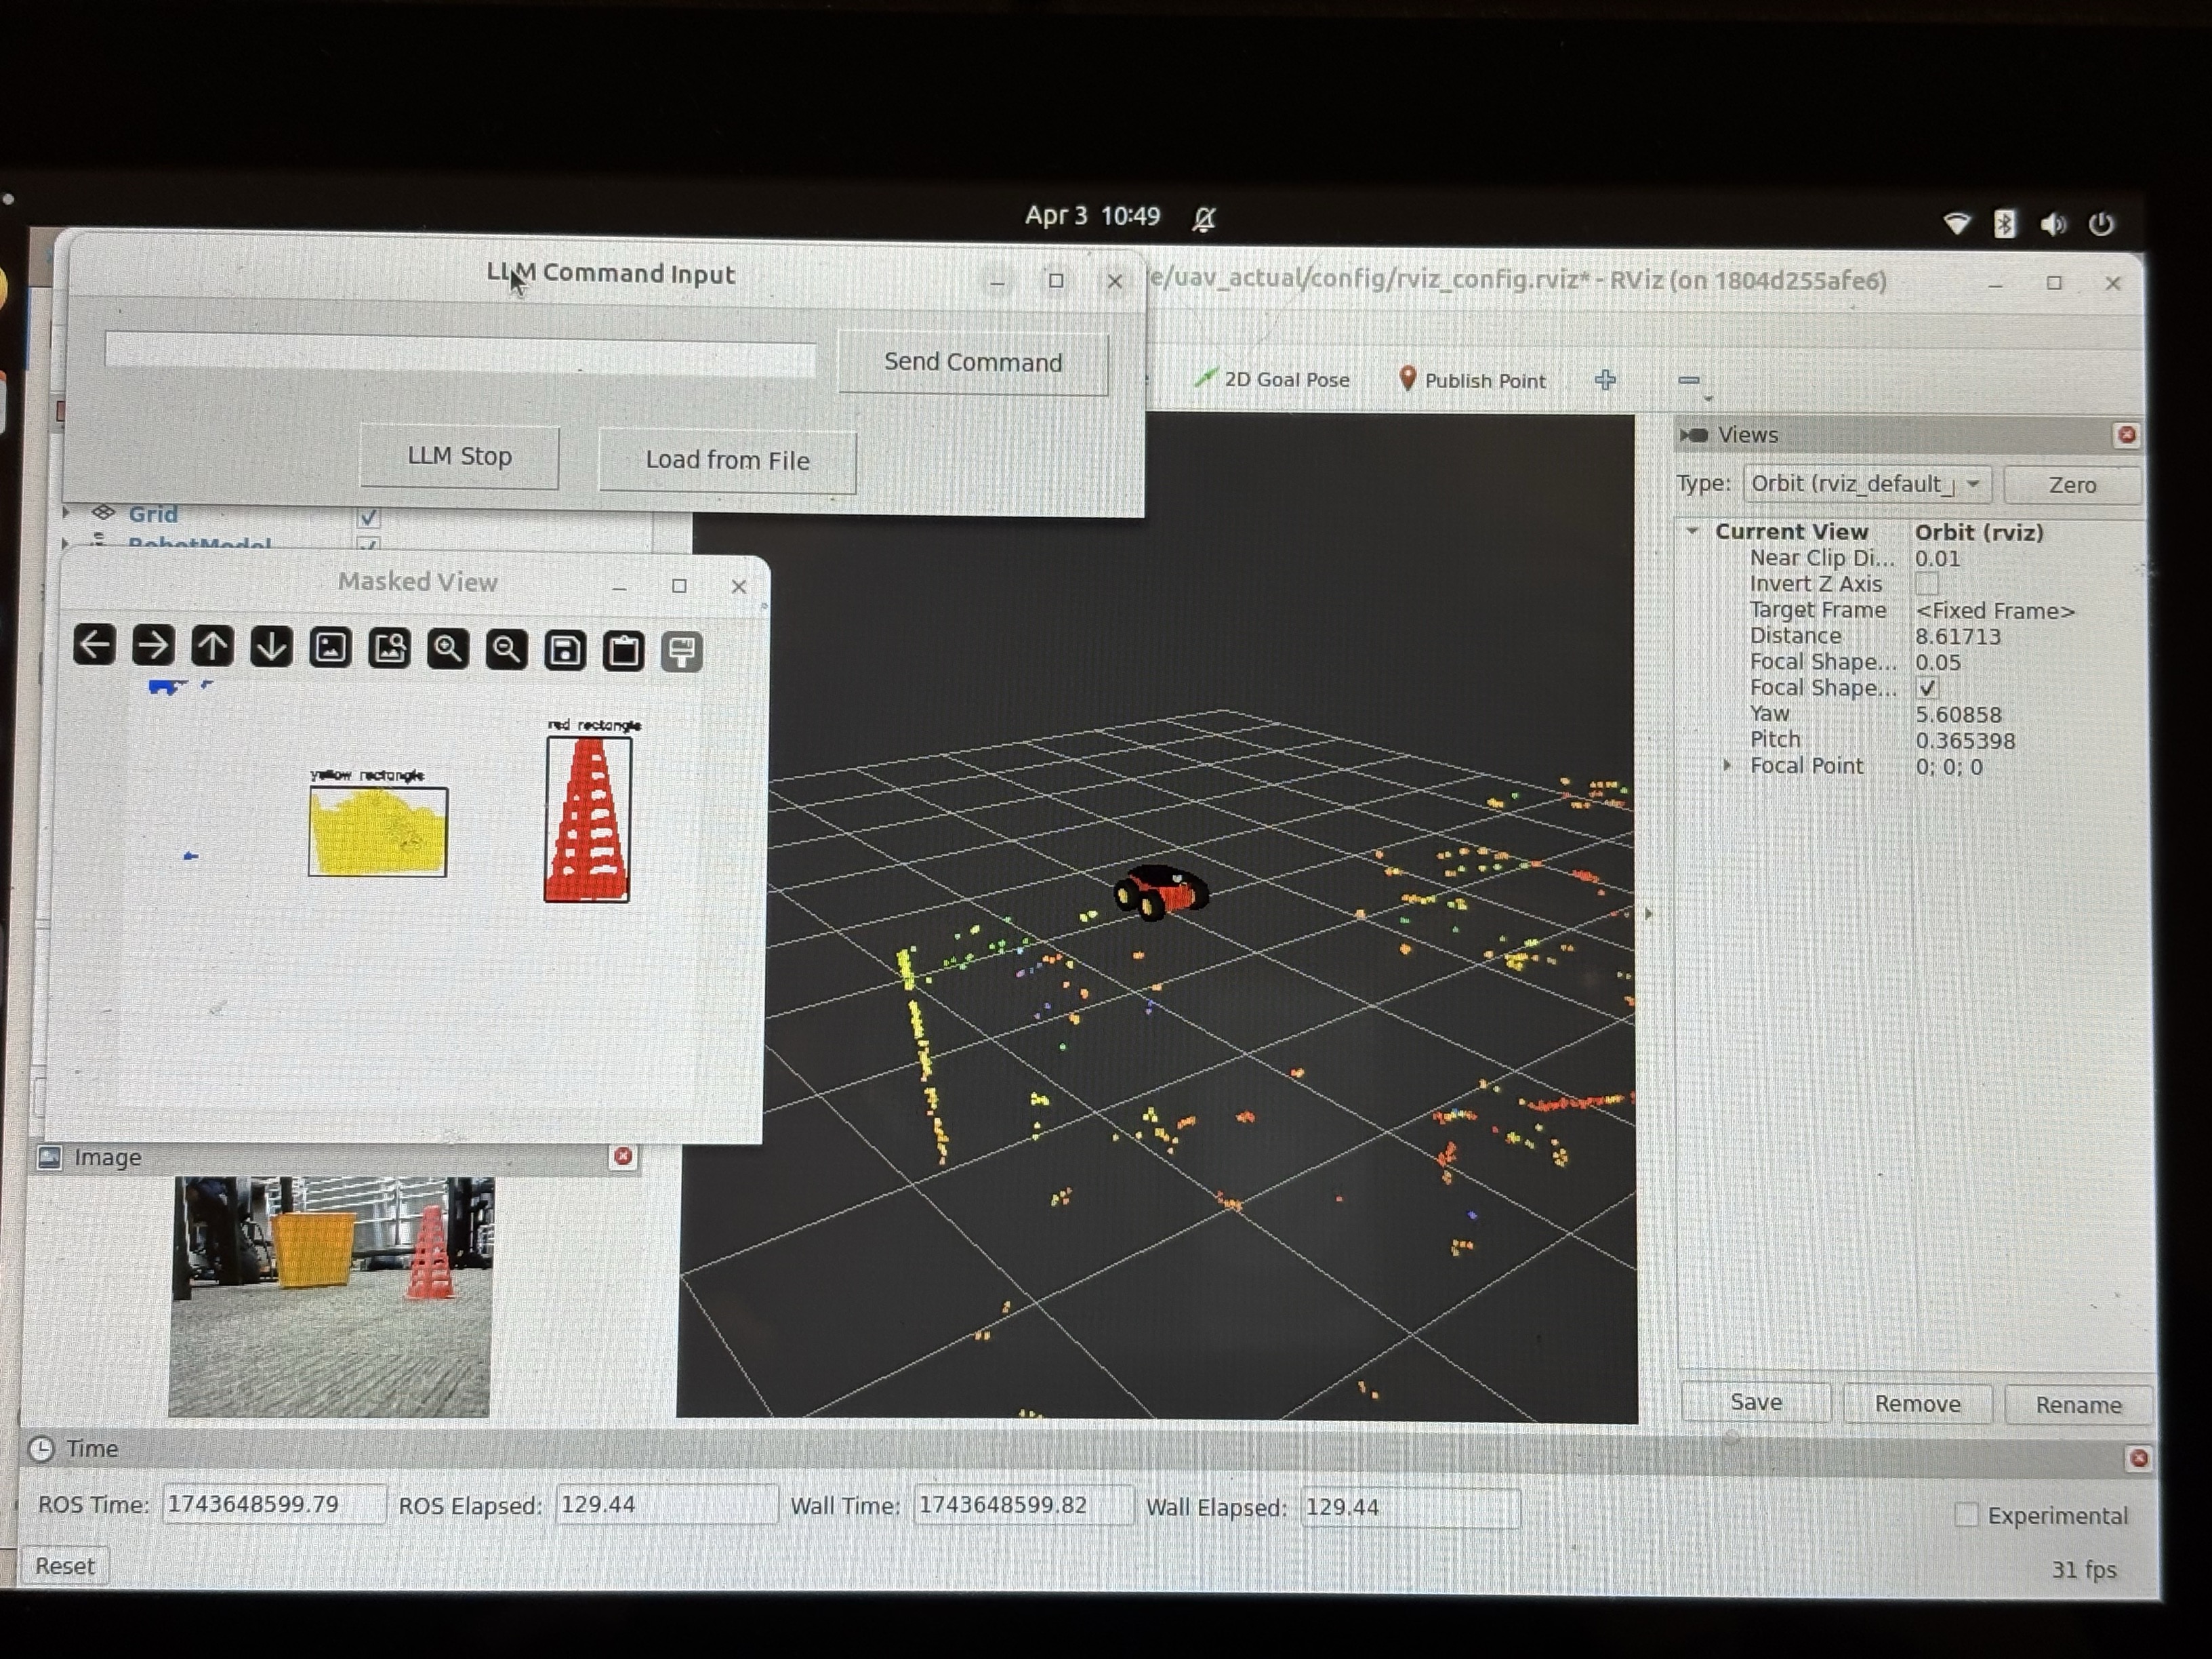Pan up in the Masked View toolbar

[x=212, y=647]
